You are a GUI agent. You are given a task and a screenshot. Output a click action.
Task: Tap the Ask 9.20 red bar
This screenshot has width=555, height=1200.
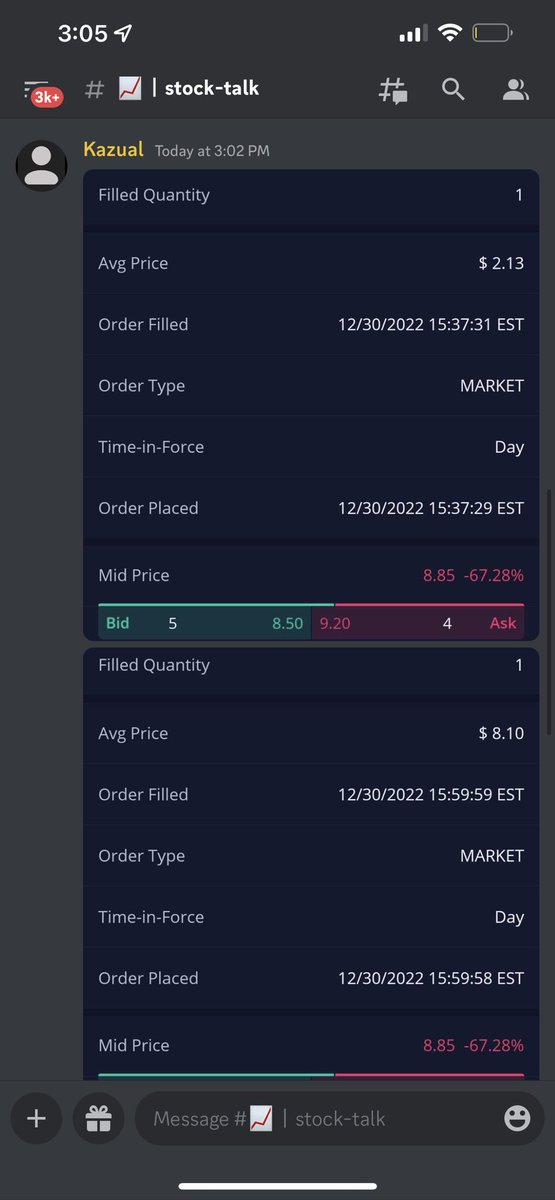(x=418, y=623)
